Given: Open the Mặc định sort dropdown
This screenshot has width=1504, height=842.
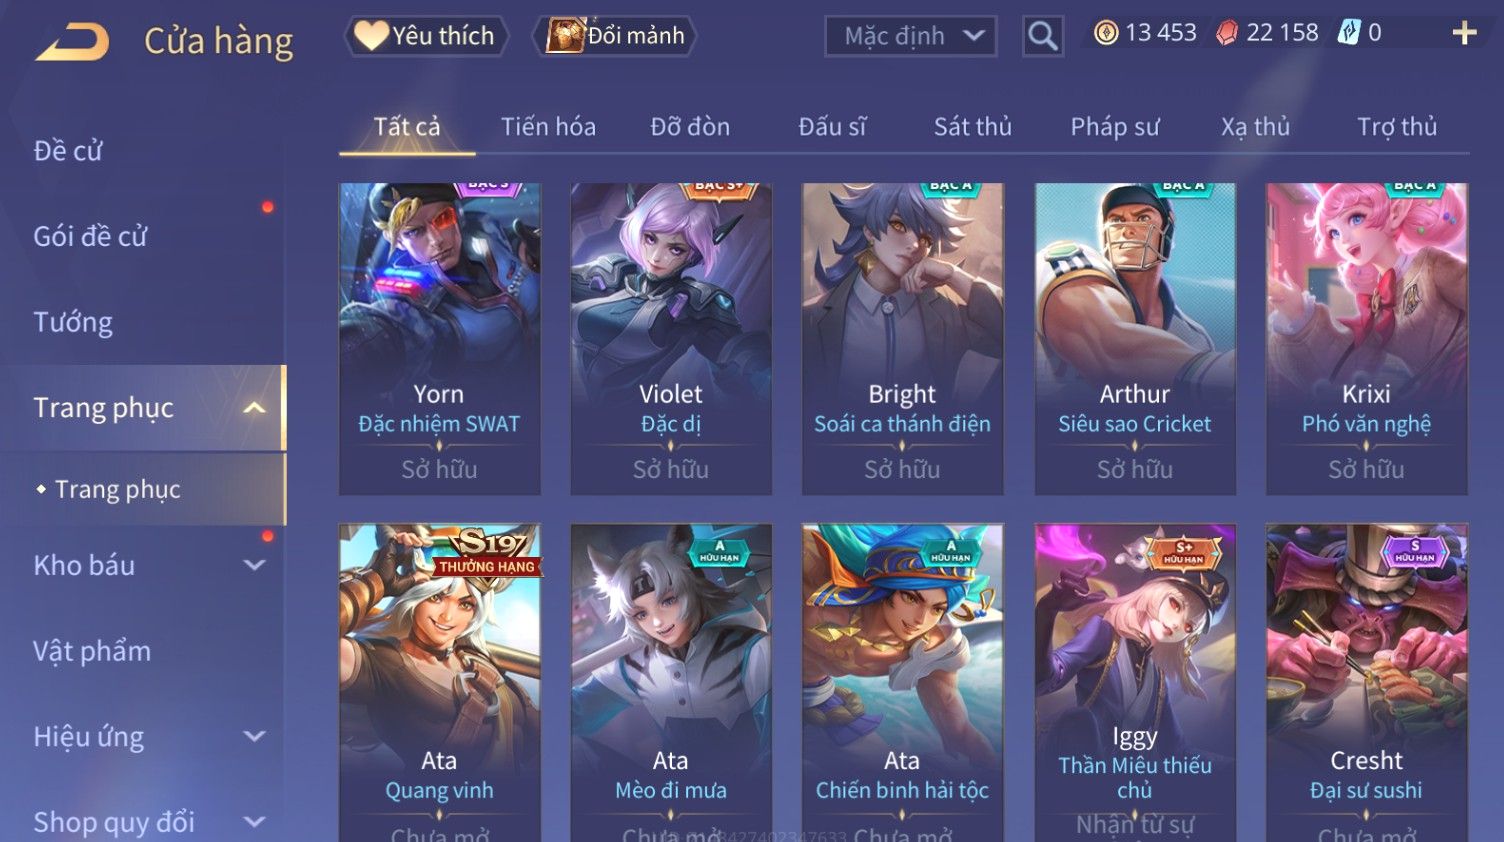Looking at the screenshot, I should click(x=910, y=36).
